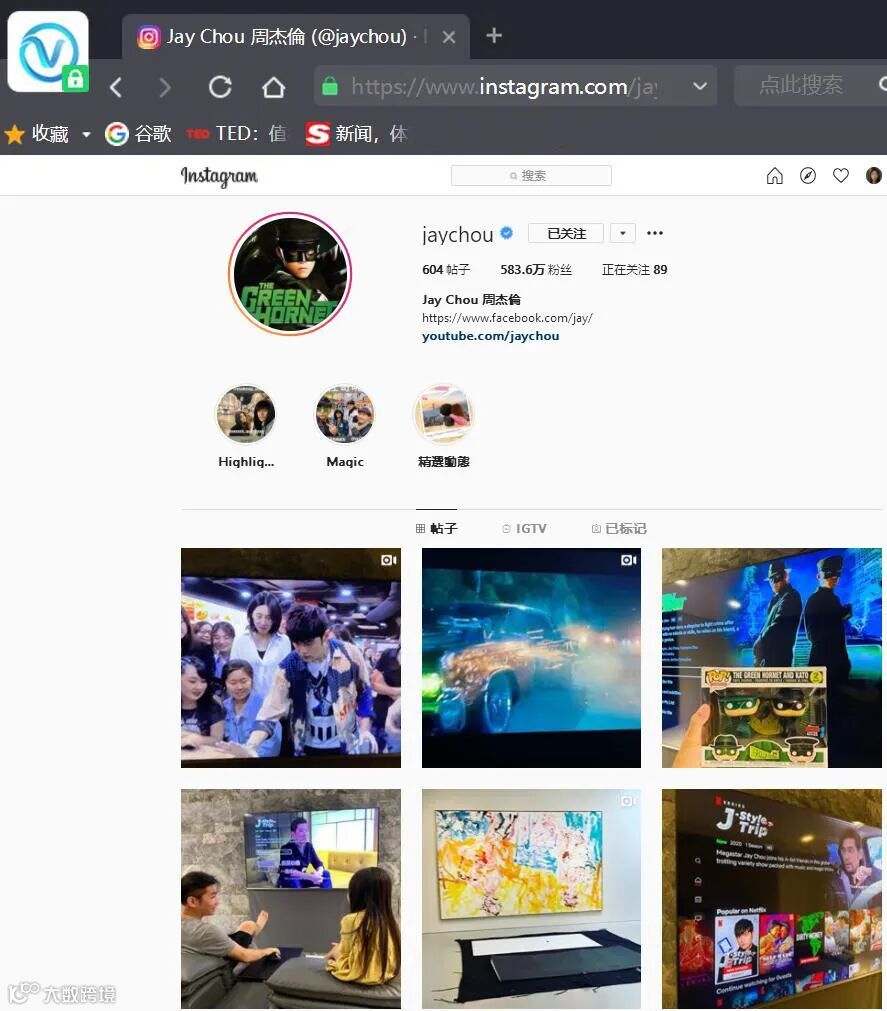Click the facebook.com/jay bio text
The width and height of the screenshot is (887, 1011).
coord(507,318)
